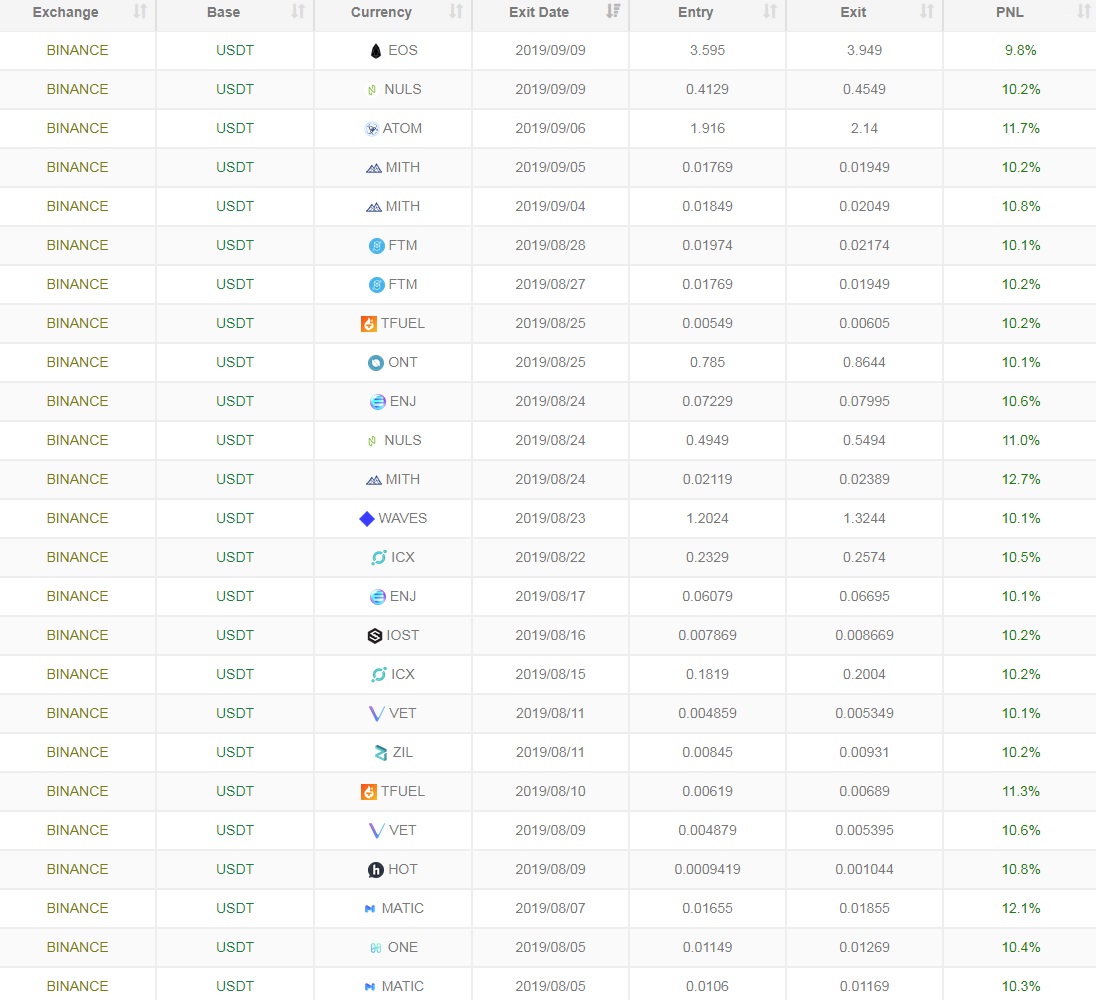
Task: Click the WAVES diamond coin icon
Action: [x=366, y=519]
